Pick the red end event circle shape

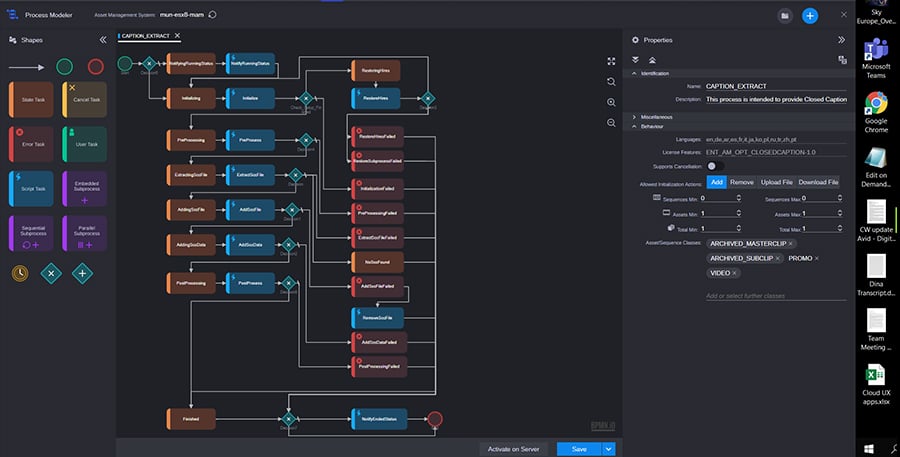click(x=96, y=67)
